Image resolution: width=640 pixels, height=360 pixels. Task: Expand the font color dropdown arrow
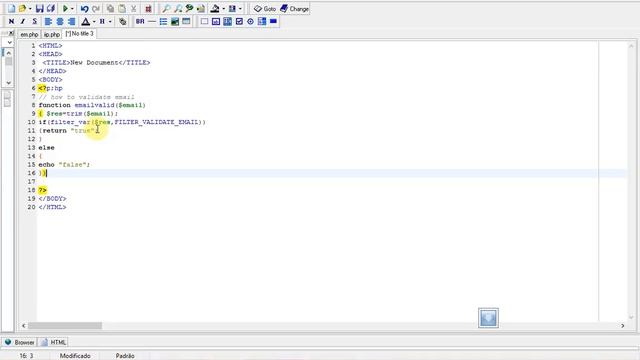(94, 21)
